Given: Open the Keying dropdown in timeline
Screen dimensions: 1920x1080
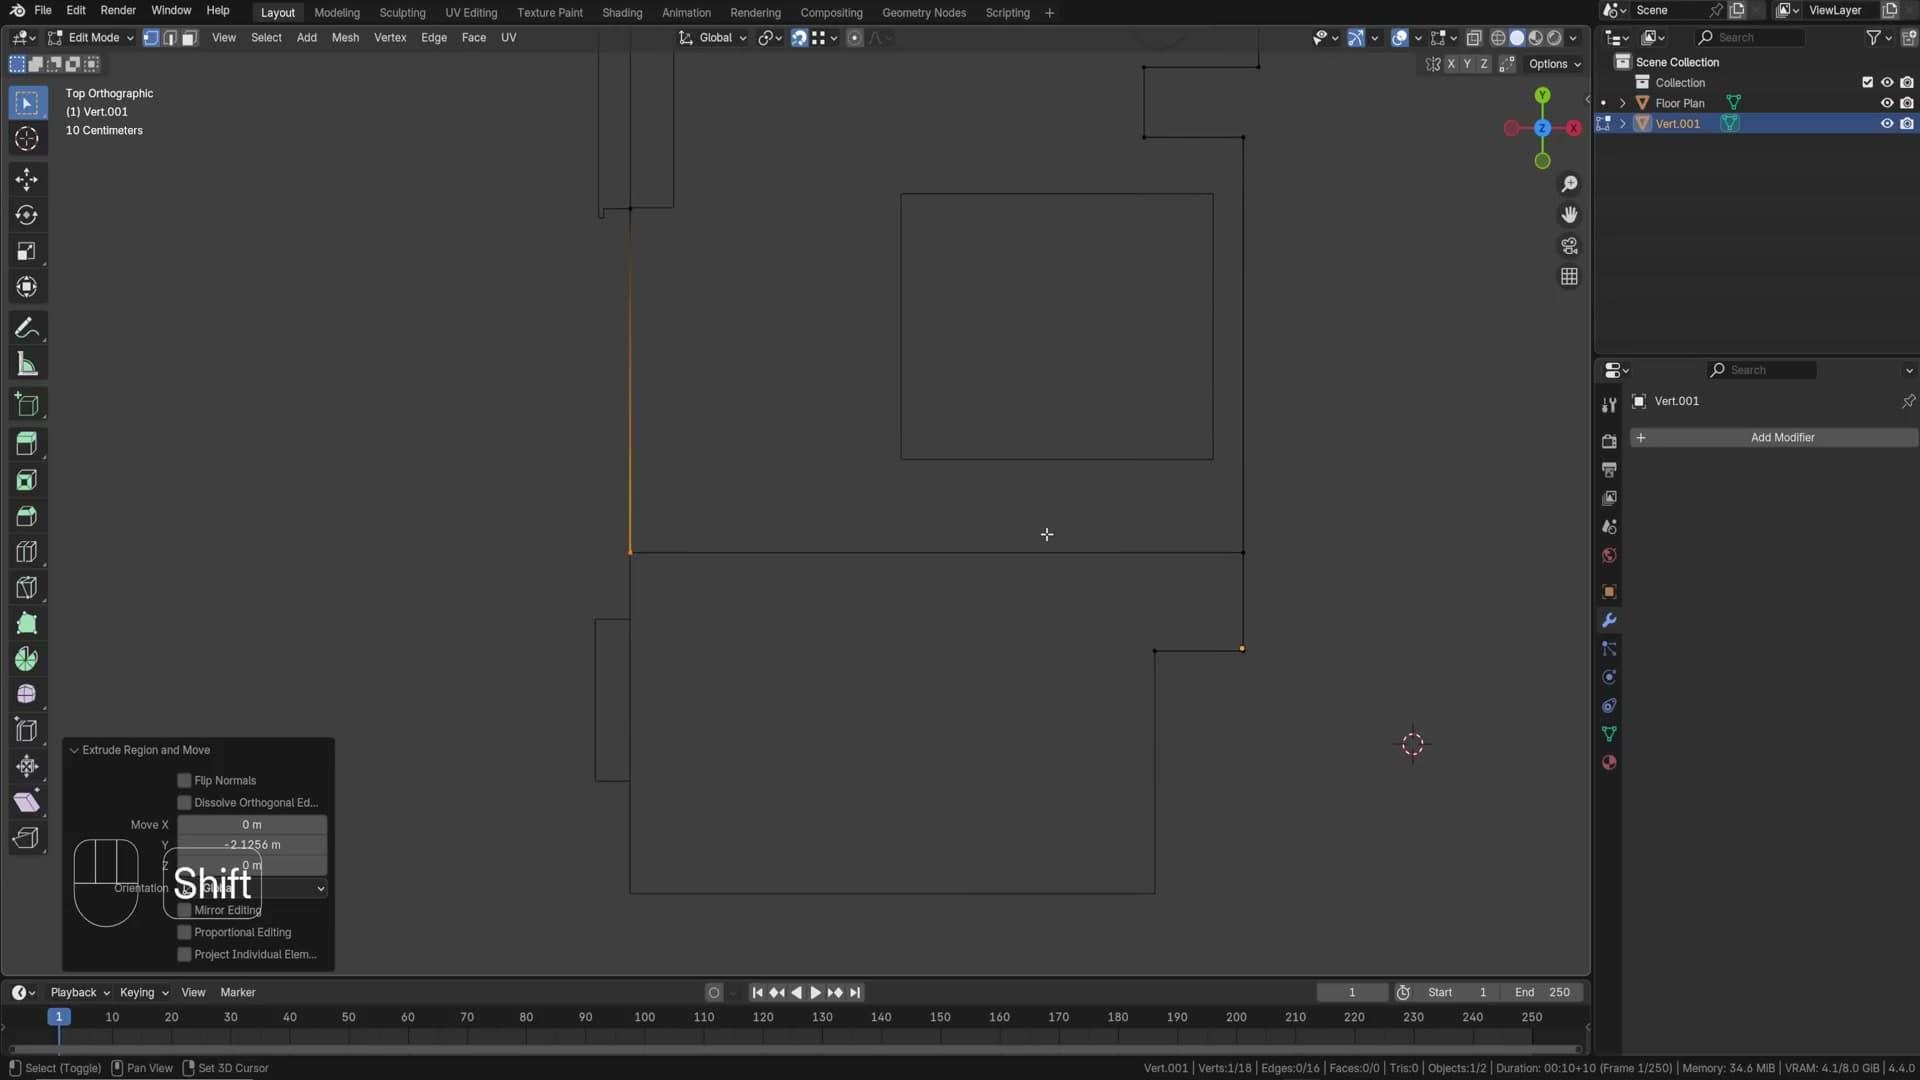Looking at the screenshot, I should point(144,993).
